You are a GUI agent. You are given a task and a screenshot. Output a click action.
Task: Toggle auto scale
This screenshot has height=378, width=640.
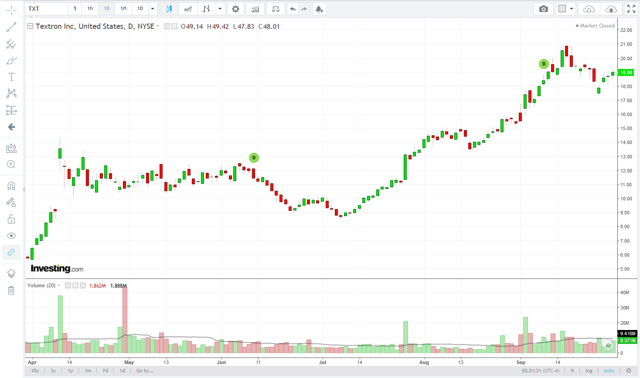point(609,371)
